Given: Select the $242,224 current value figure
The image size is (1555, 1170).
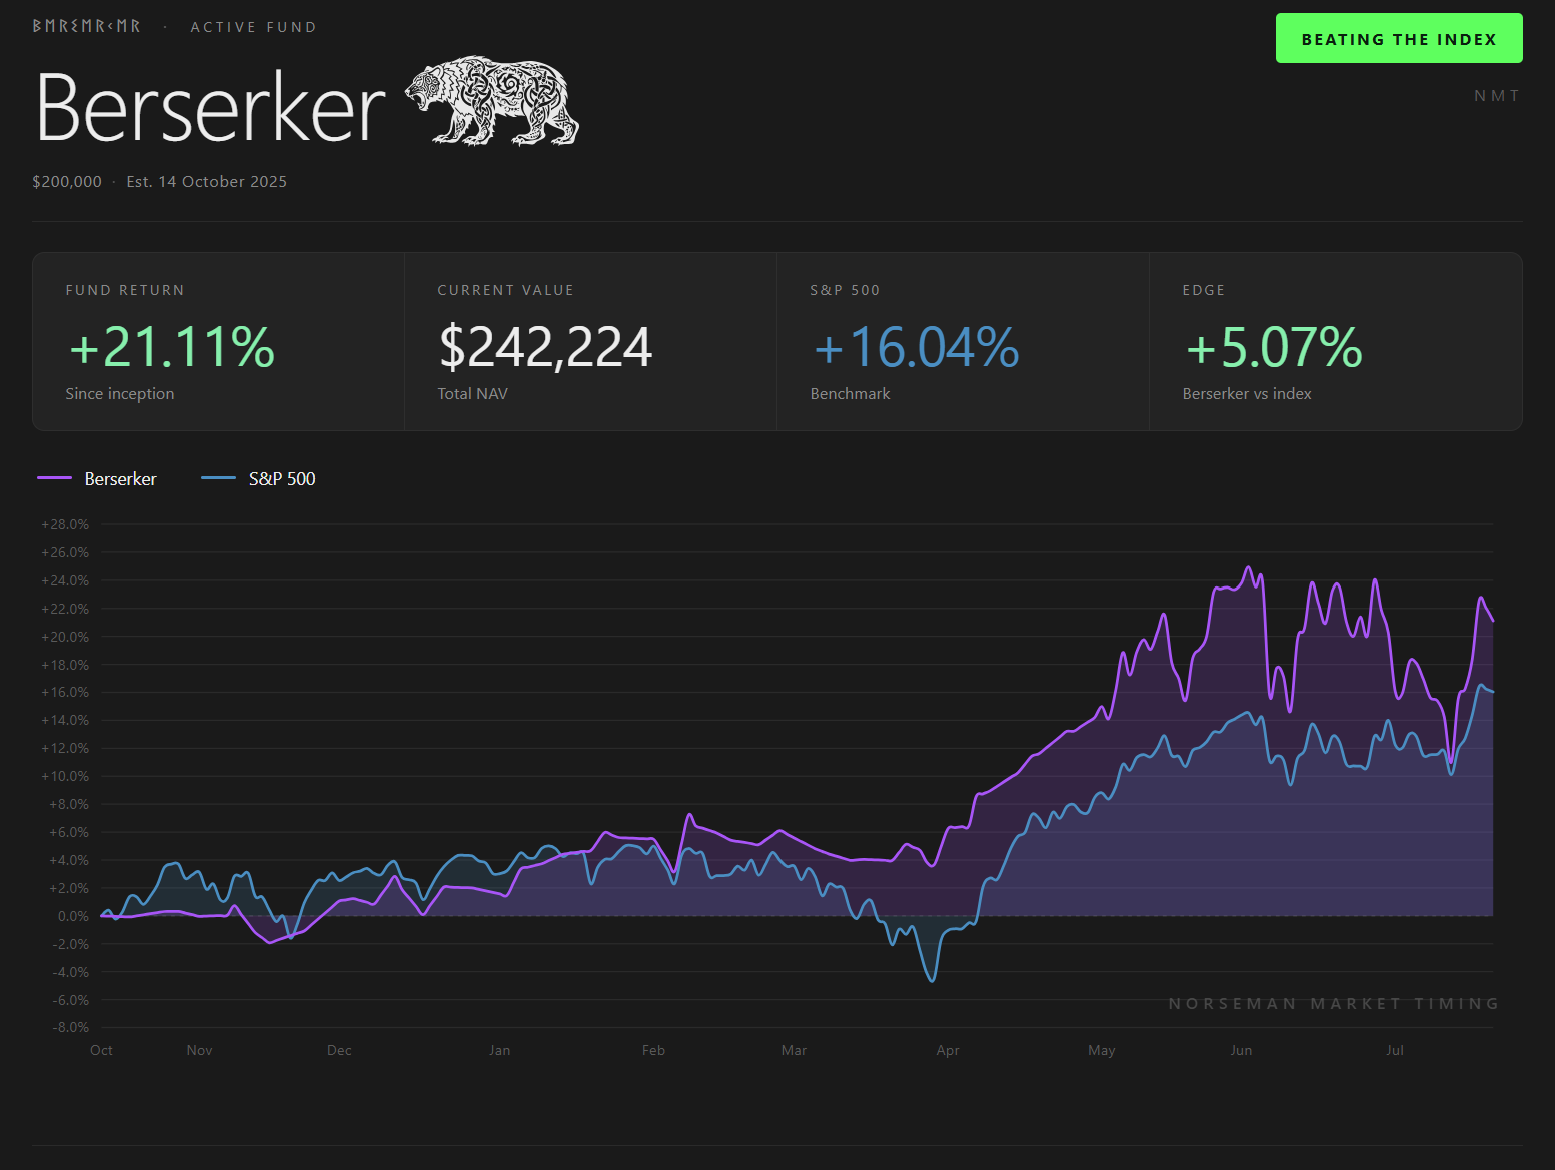Looking at the screenshot, I should [x=545, y=346].
